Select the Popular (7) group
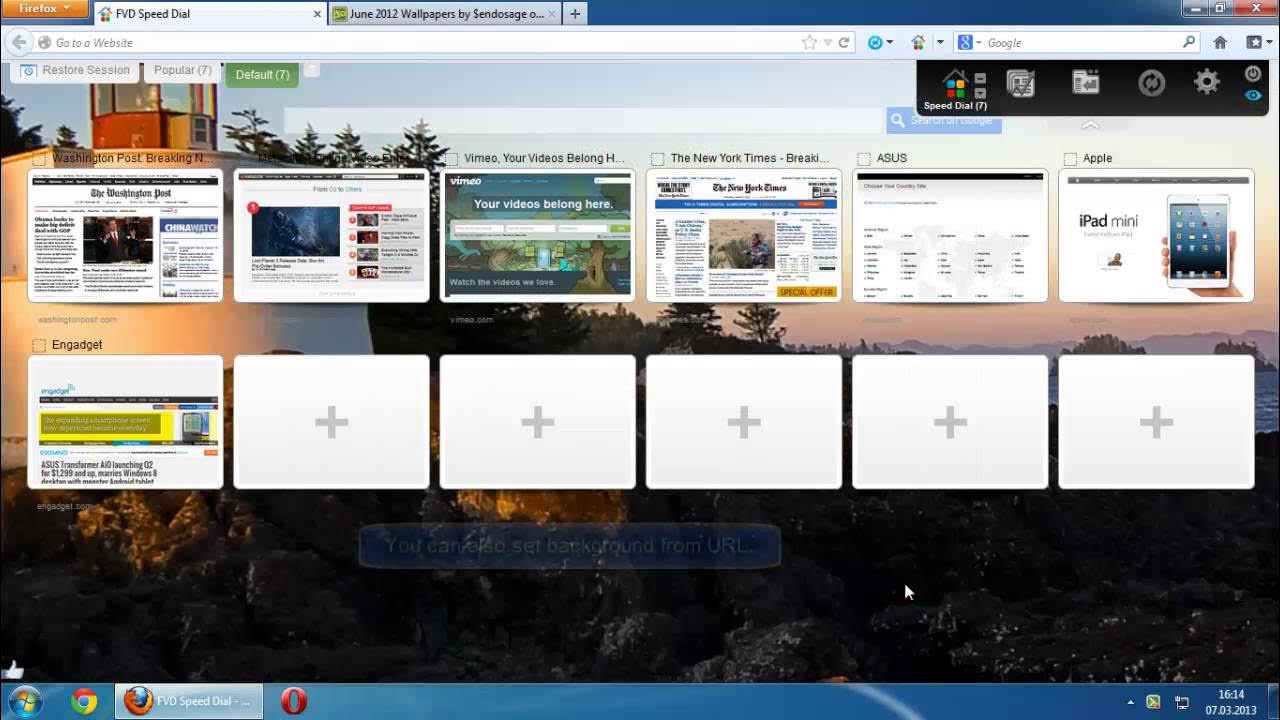Screen dimensions: 1280x720 [182, 71]
